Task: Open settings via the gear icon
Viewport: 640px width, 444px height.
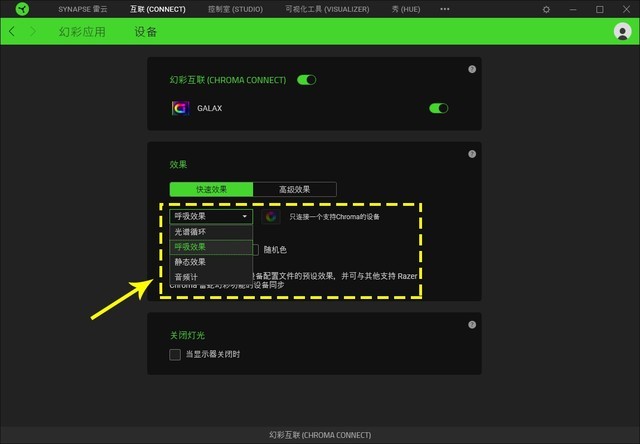Action: coord(546,9)
